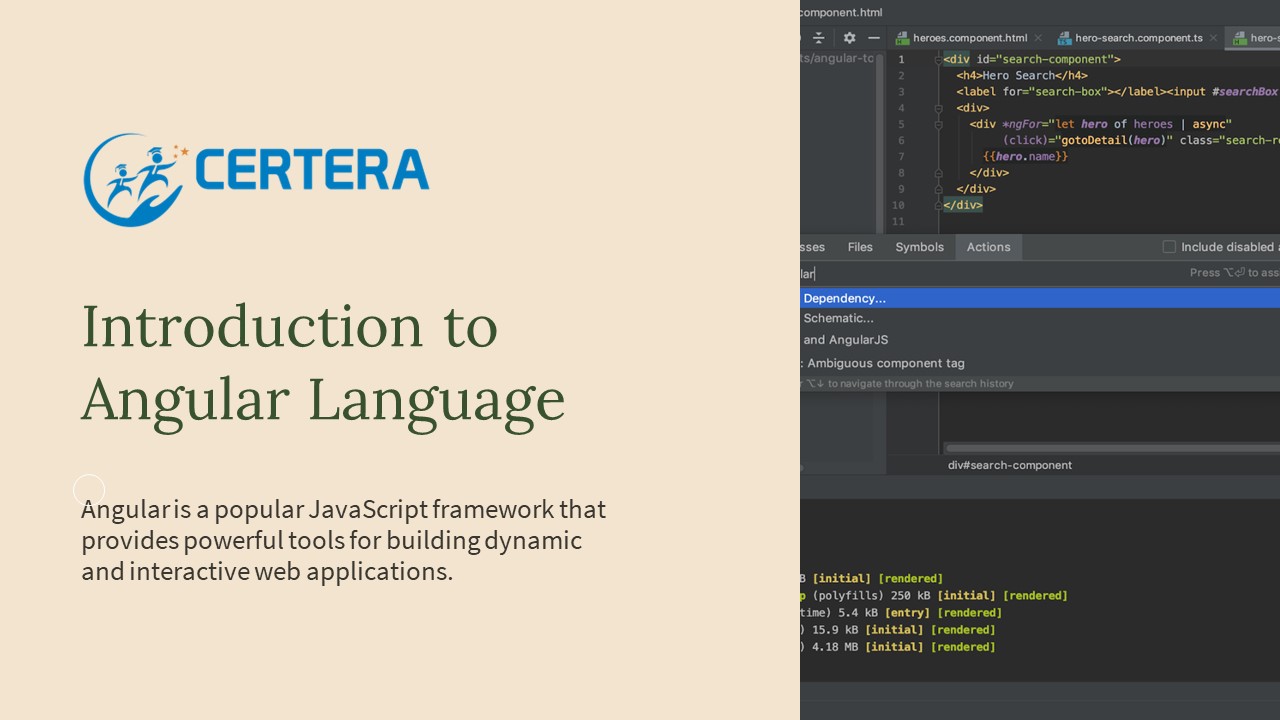Choose the 'and AngularJS' search result
The image size is (1280, 720).
point(1040,340)
